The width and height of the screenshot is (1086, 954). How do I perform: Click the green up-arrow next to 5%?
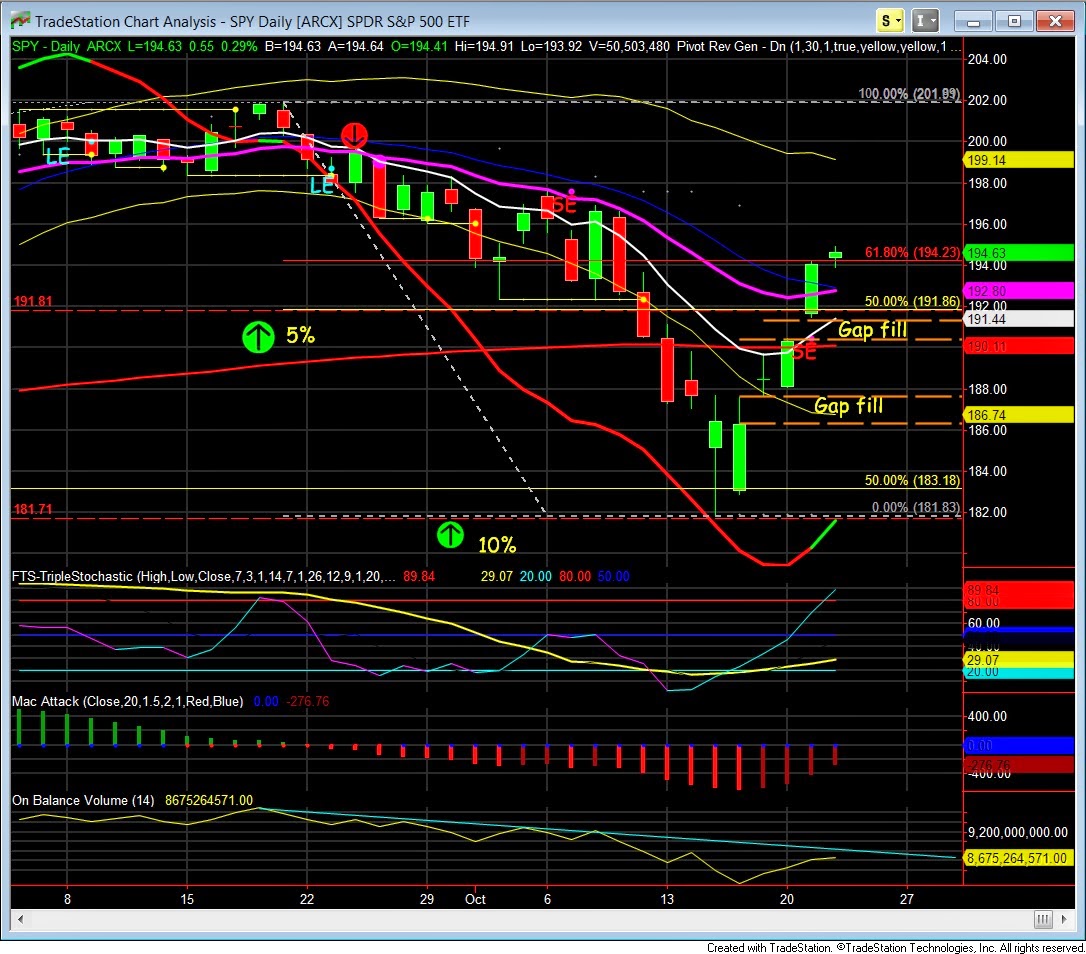[258, 337]
